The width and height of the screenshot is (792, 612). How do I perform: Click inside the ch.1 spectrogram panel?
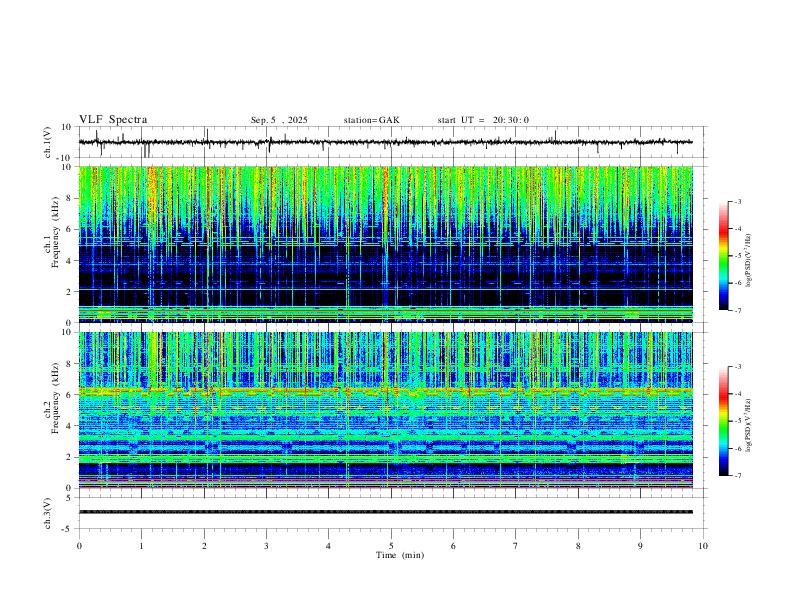click(385, 244)
